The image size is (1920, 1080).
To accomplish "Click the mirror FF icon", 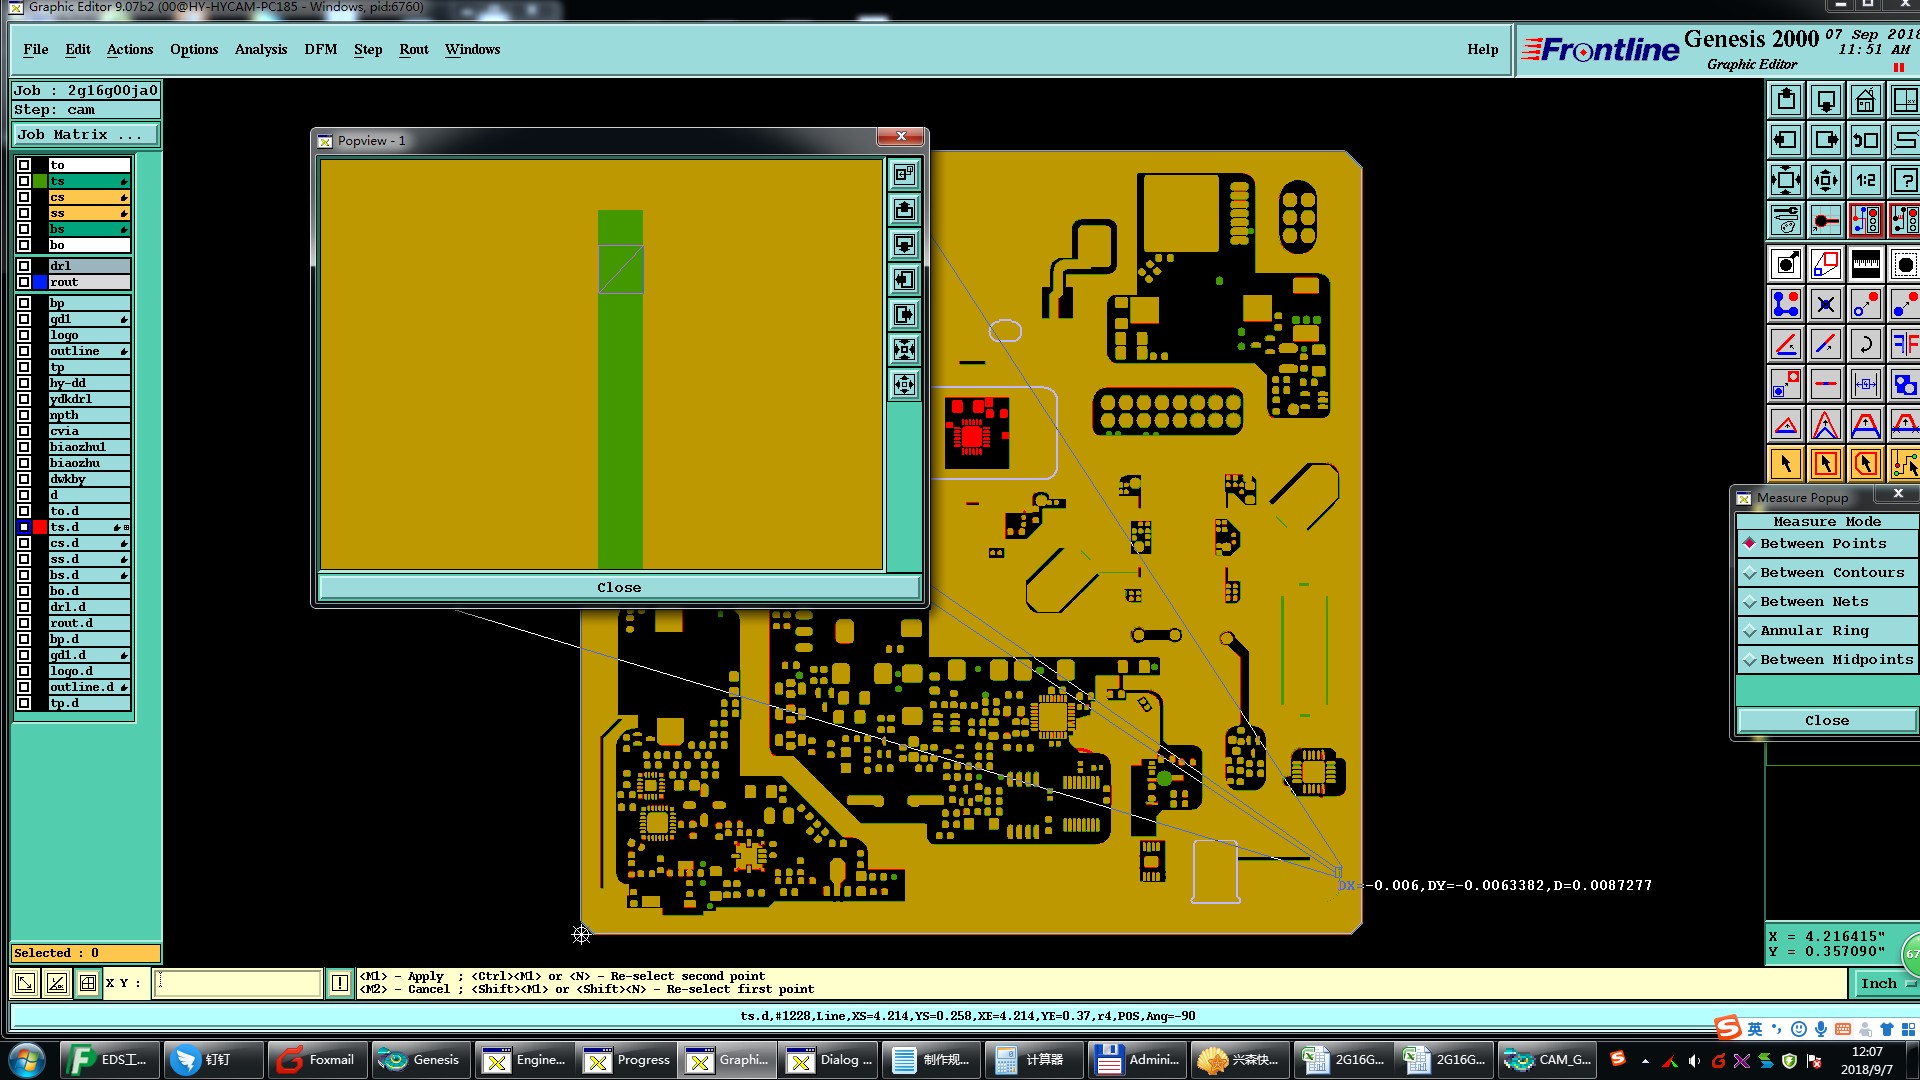I will [x=1905, y=344].
